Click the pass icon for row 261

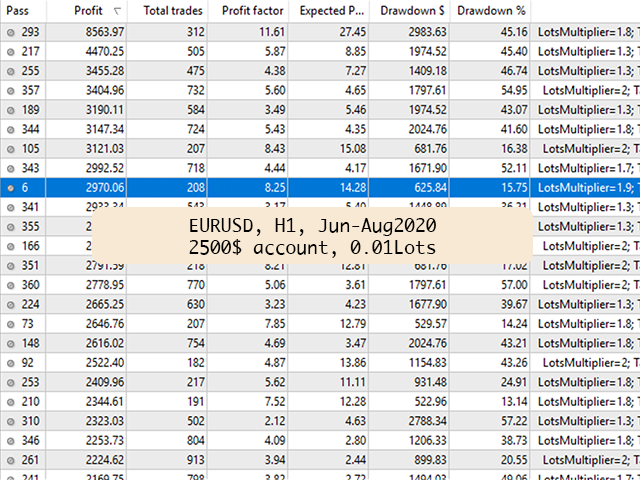click(11, 460)
